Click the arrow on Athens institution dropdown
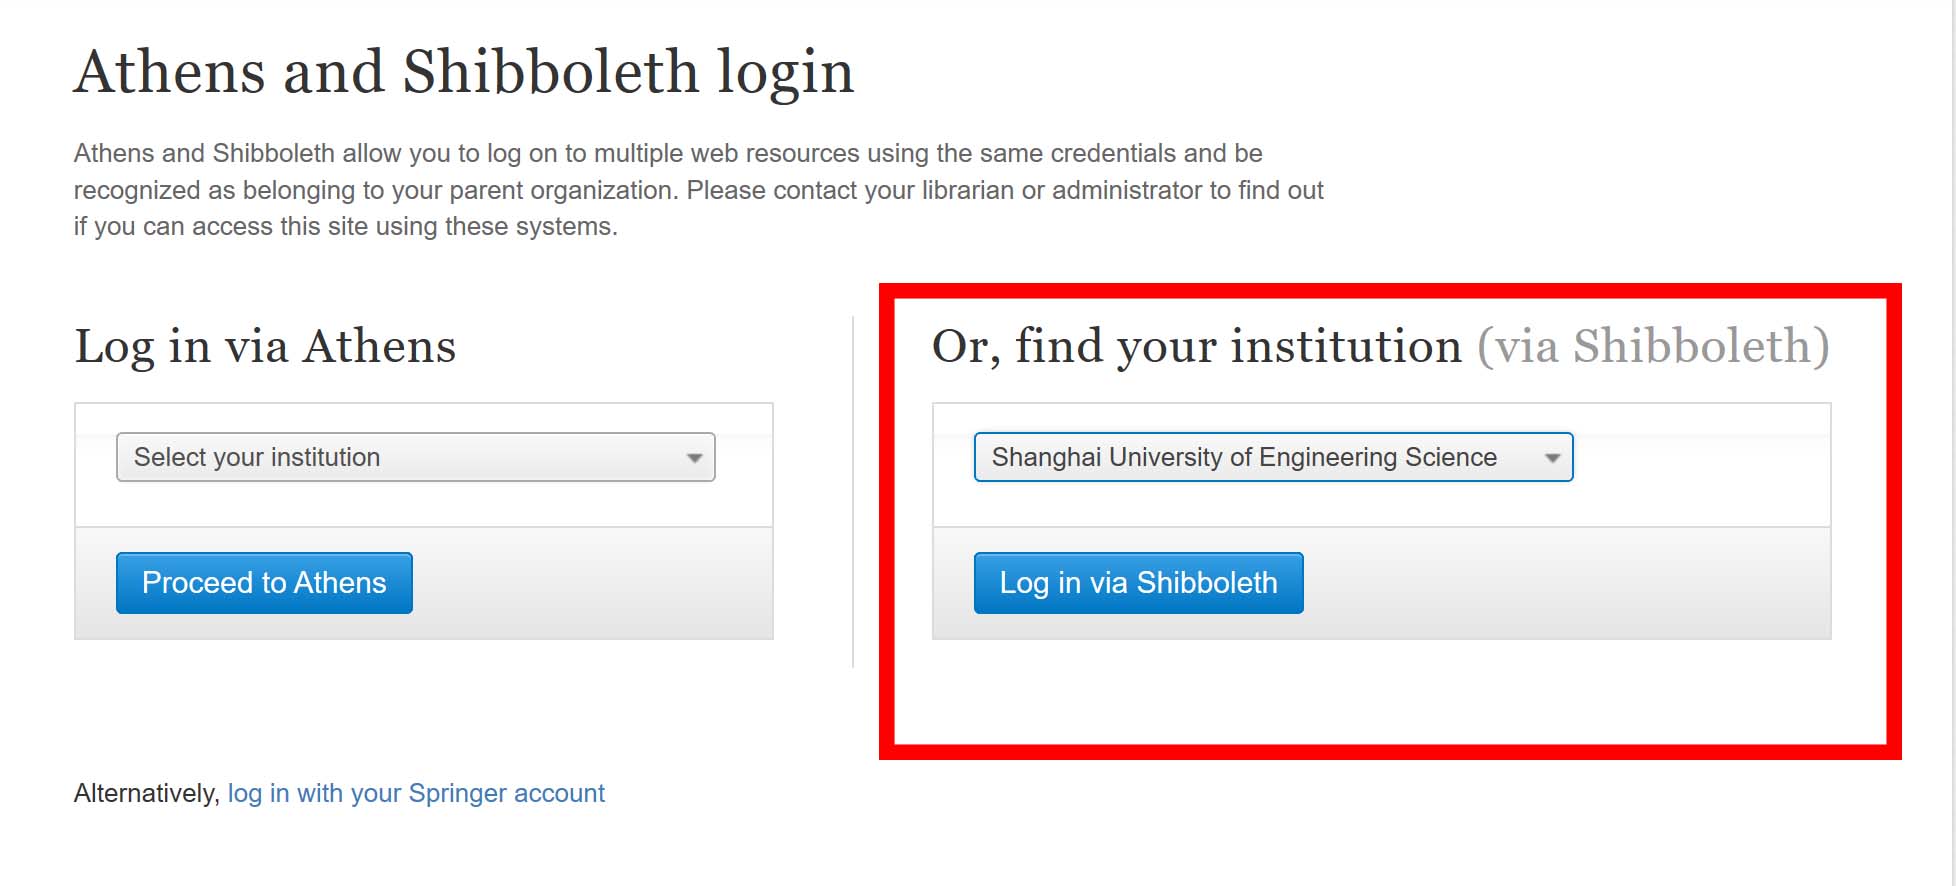This screenshot has width=1956, height=886. pos(694,458)
